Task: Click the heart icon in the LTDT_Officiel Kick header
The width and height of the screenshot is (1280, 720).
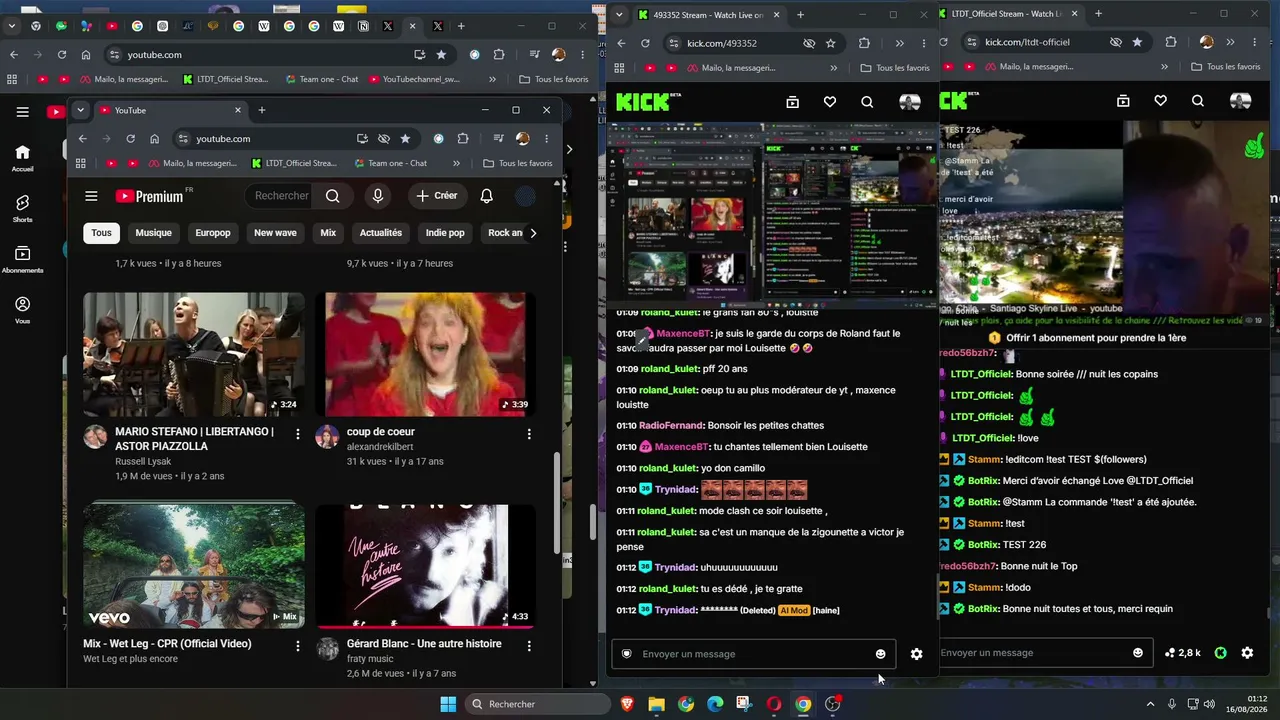Action: 1160,101
